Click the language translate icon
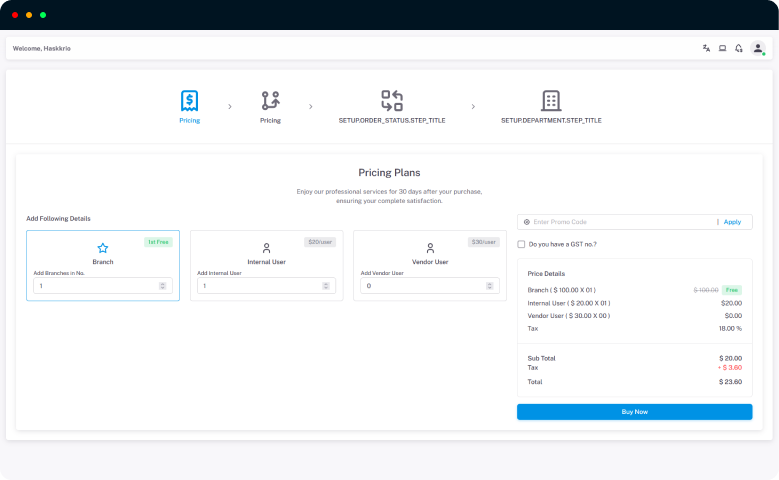Image resolution: width=779 pixels, height=480 pixels. click(706, 48)
